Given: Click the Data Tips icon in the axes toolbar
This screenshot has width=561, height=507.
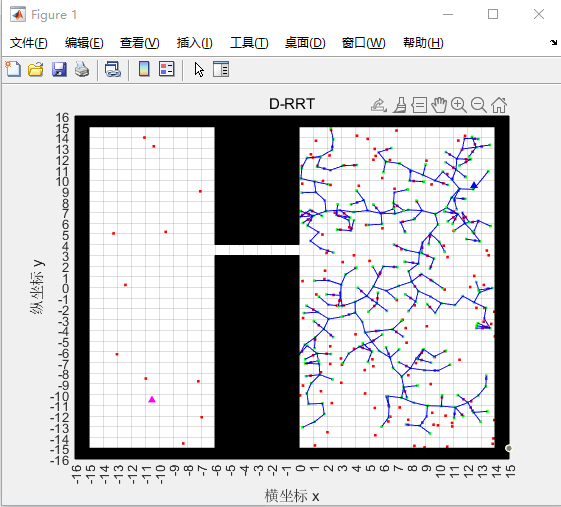Looking at the screenshot, I should click(x=419, y=105).
